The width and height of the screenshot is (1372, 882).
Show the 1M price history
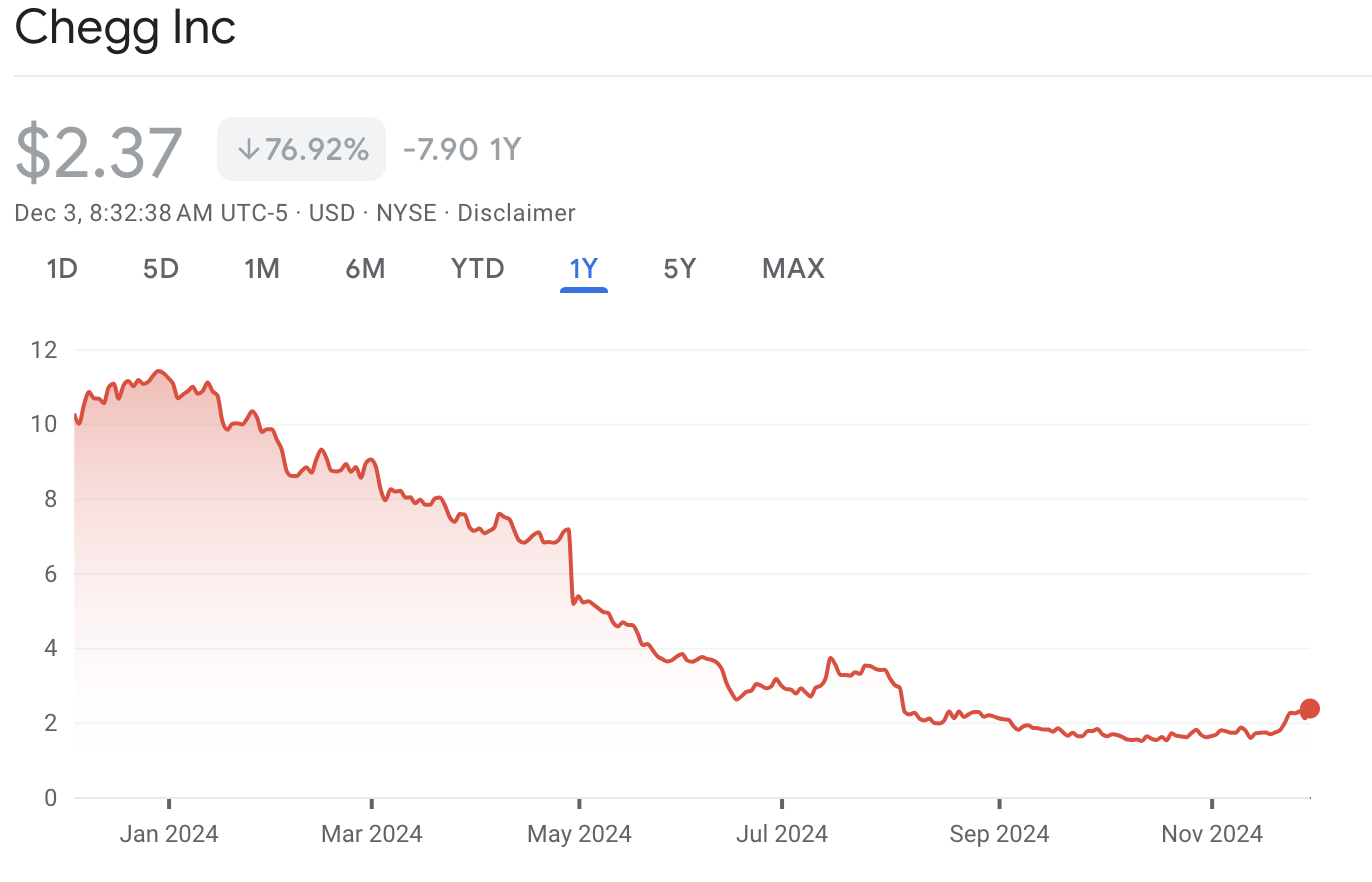(x=261, y=268)
